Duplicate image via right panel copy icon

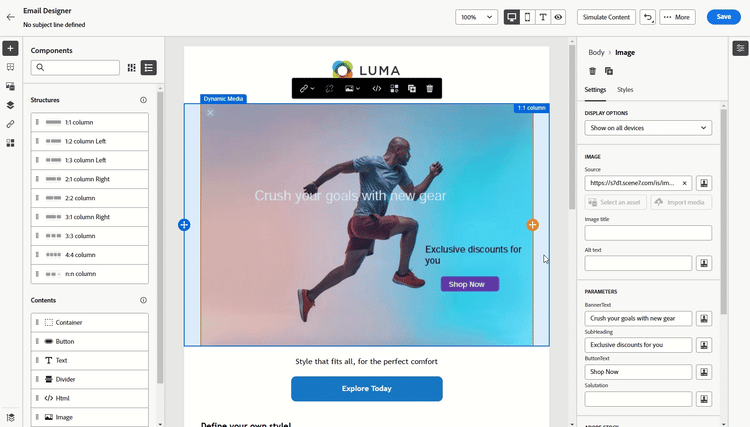609,71
